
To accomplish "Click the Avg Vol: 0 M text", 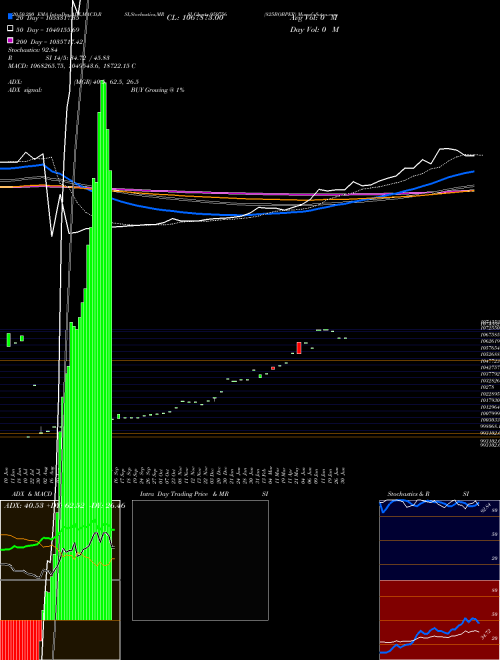I will (314, 18).
